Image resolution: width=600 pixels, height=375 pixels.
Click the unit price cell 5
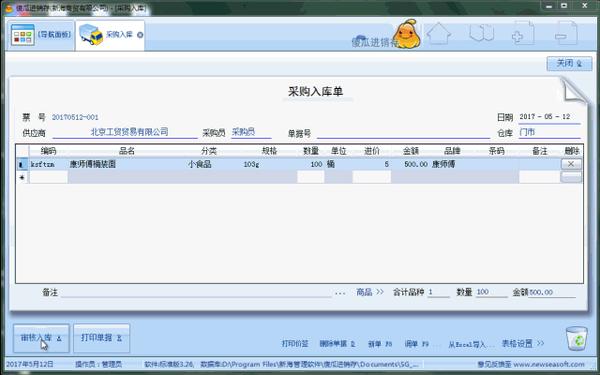coord(372,165)
